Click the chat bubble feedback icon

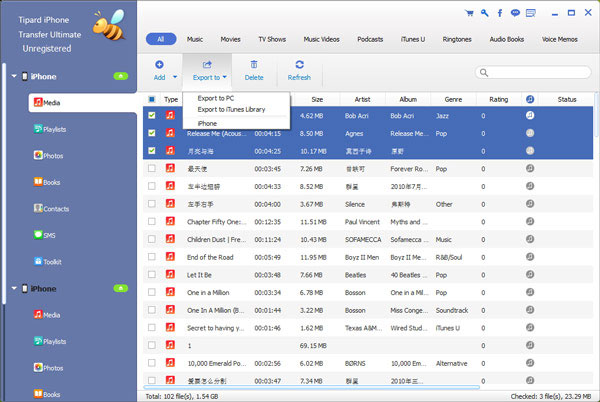(515, 13)
